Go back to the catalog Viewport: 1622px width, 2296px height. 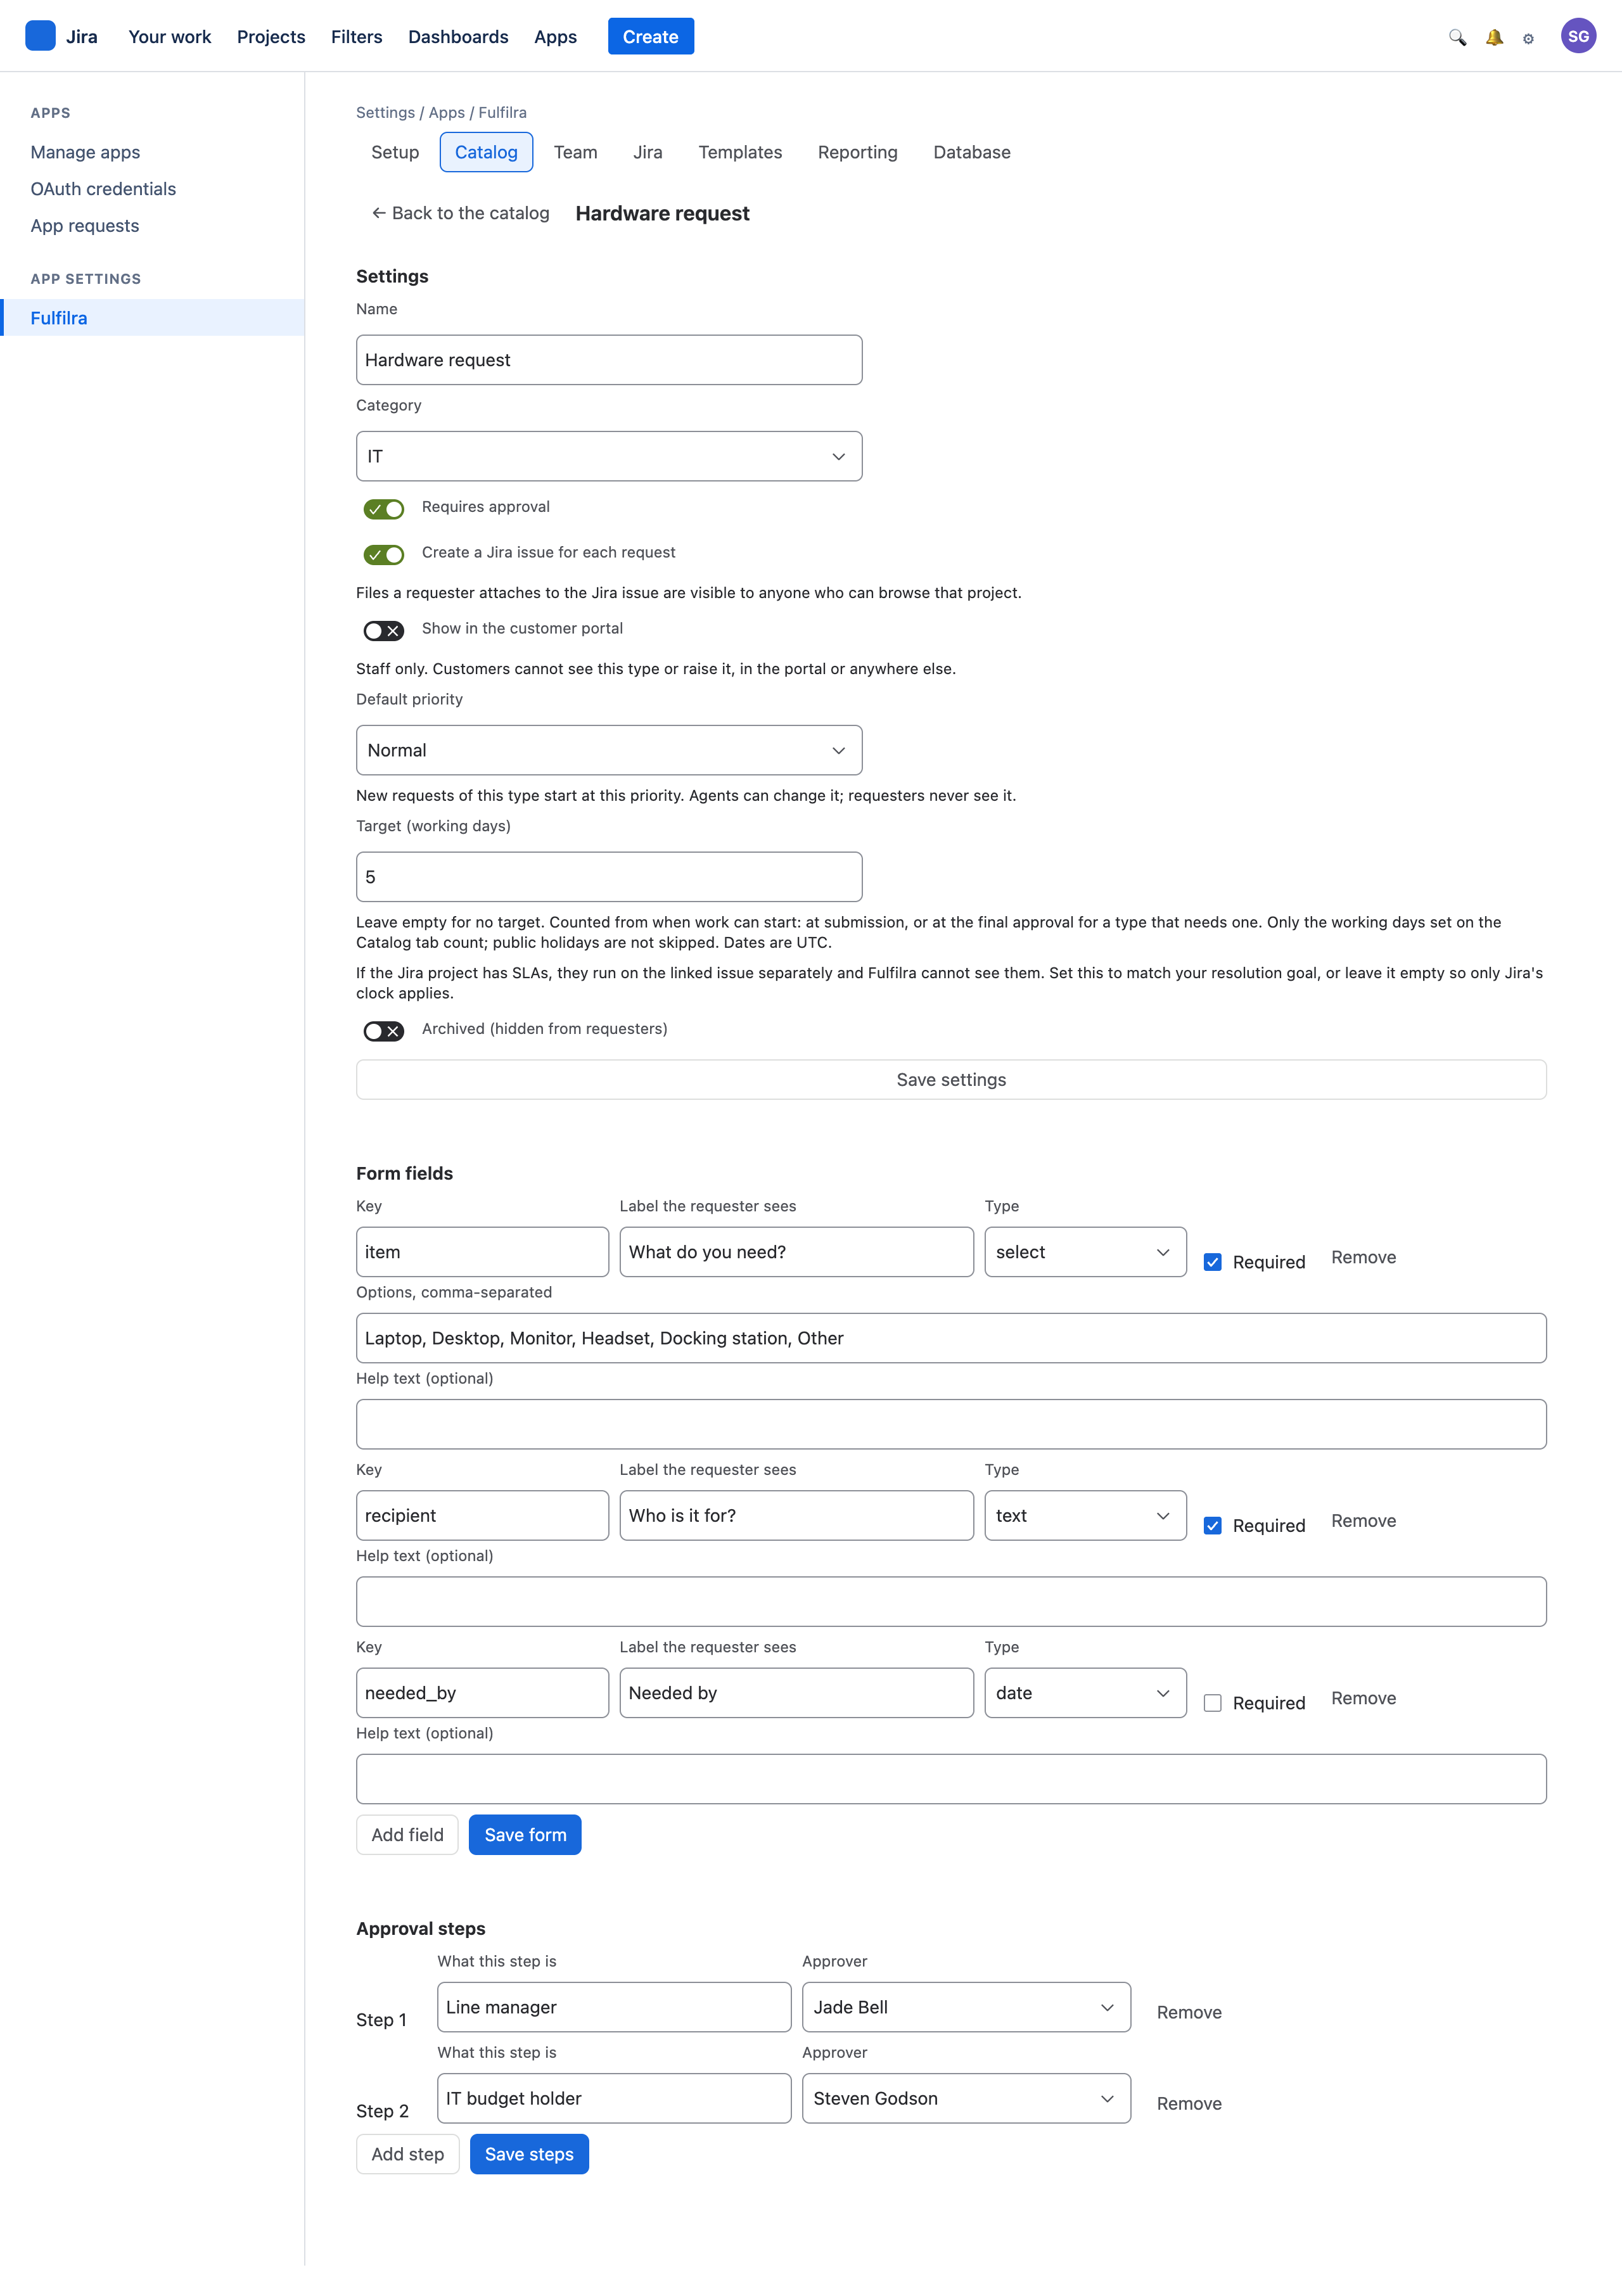click(x=460, y=213)
